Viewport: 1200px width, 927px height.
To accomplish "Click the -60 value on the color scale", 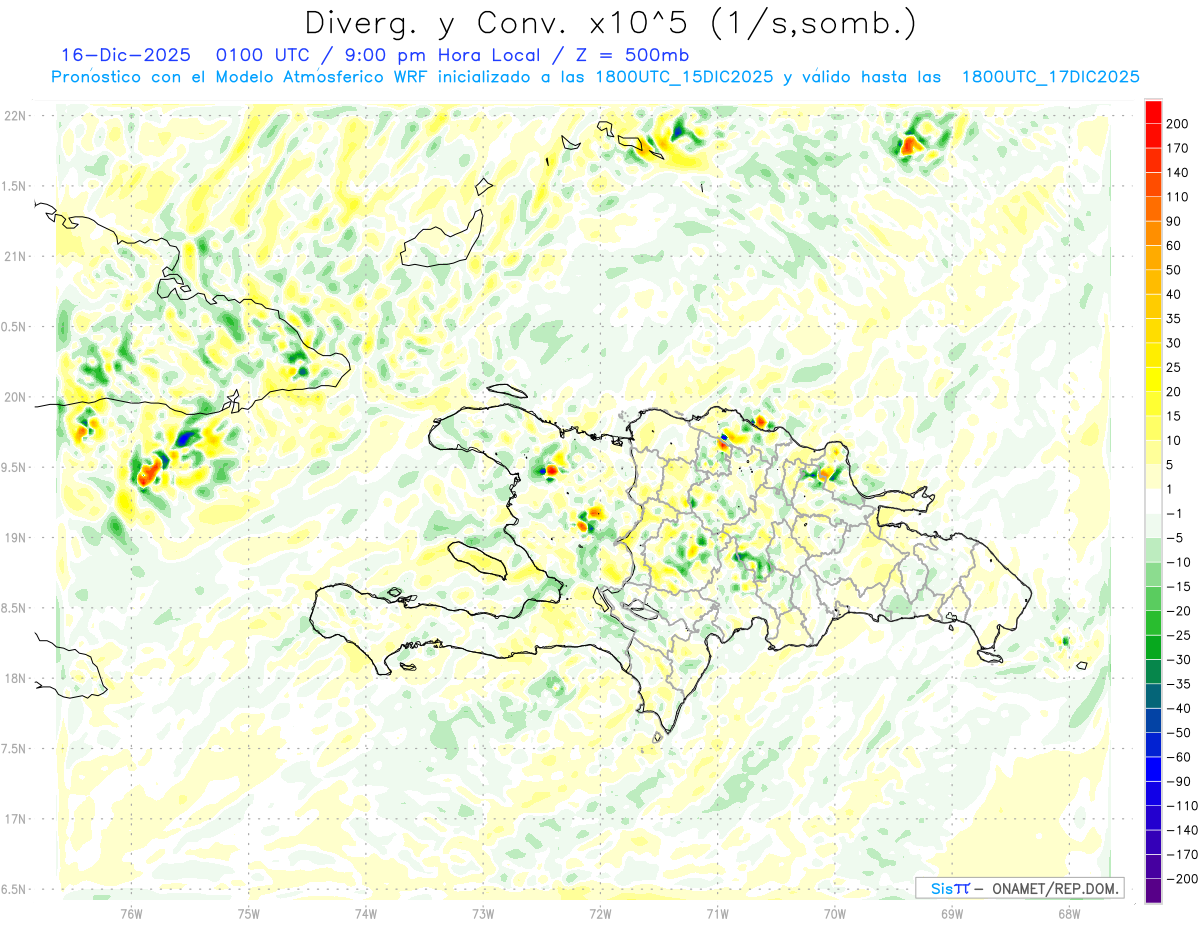I will click(1179, 757).
